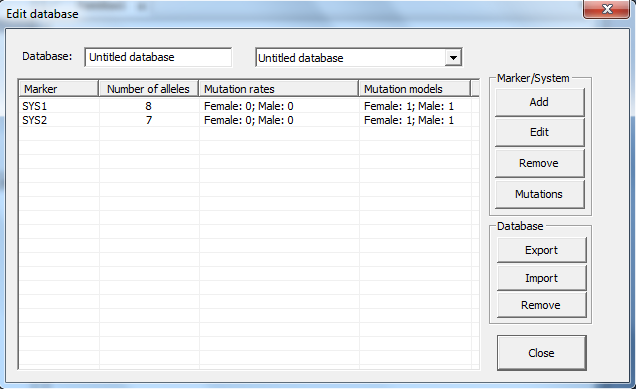
Task: Click the Mutation models column header
Action: point(415,89)
